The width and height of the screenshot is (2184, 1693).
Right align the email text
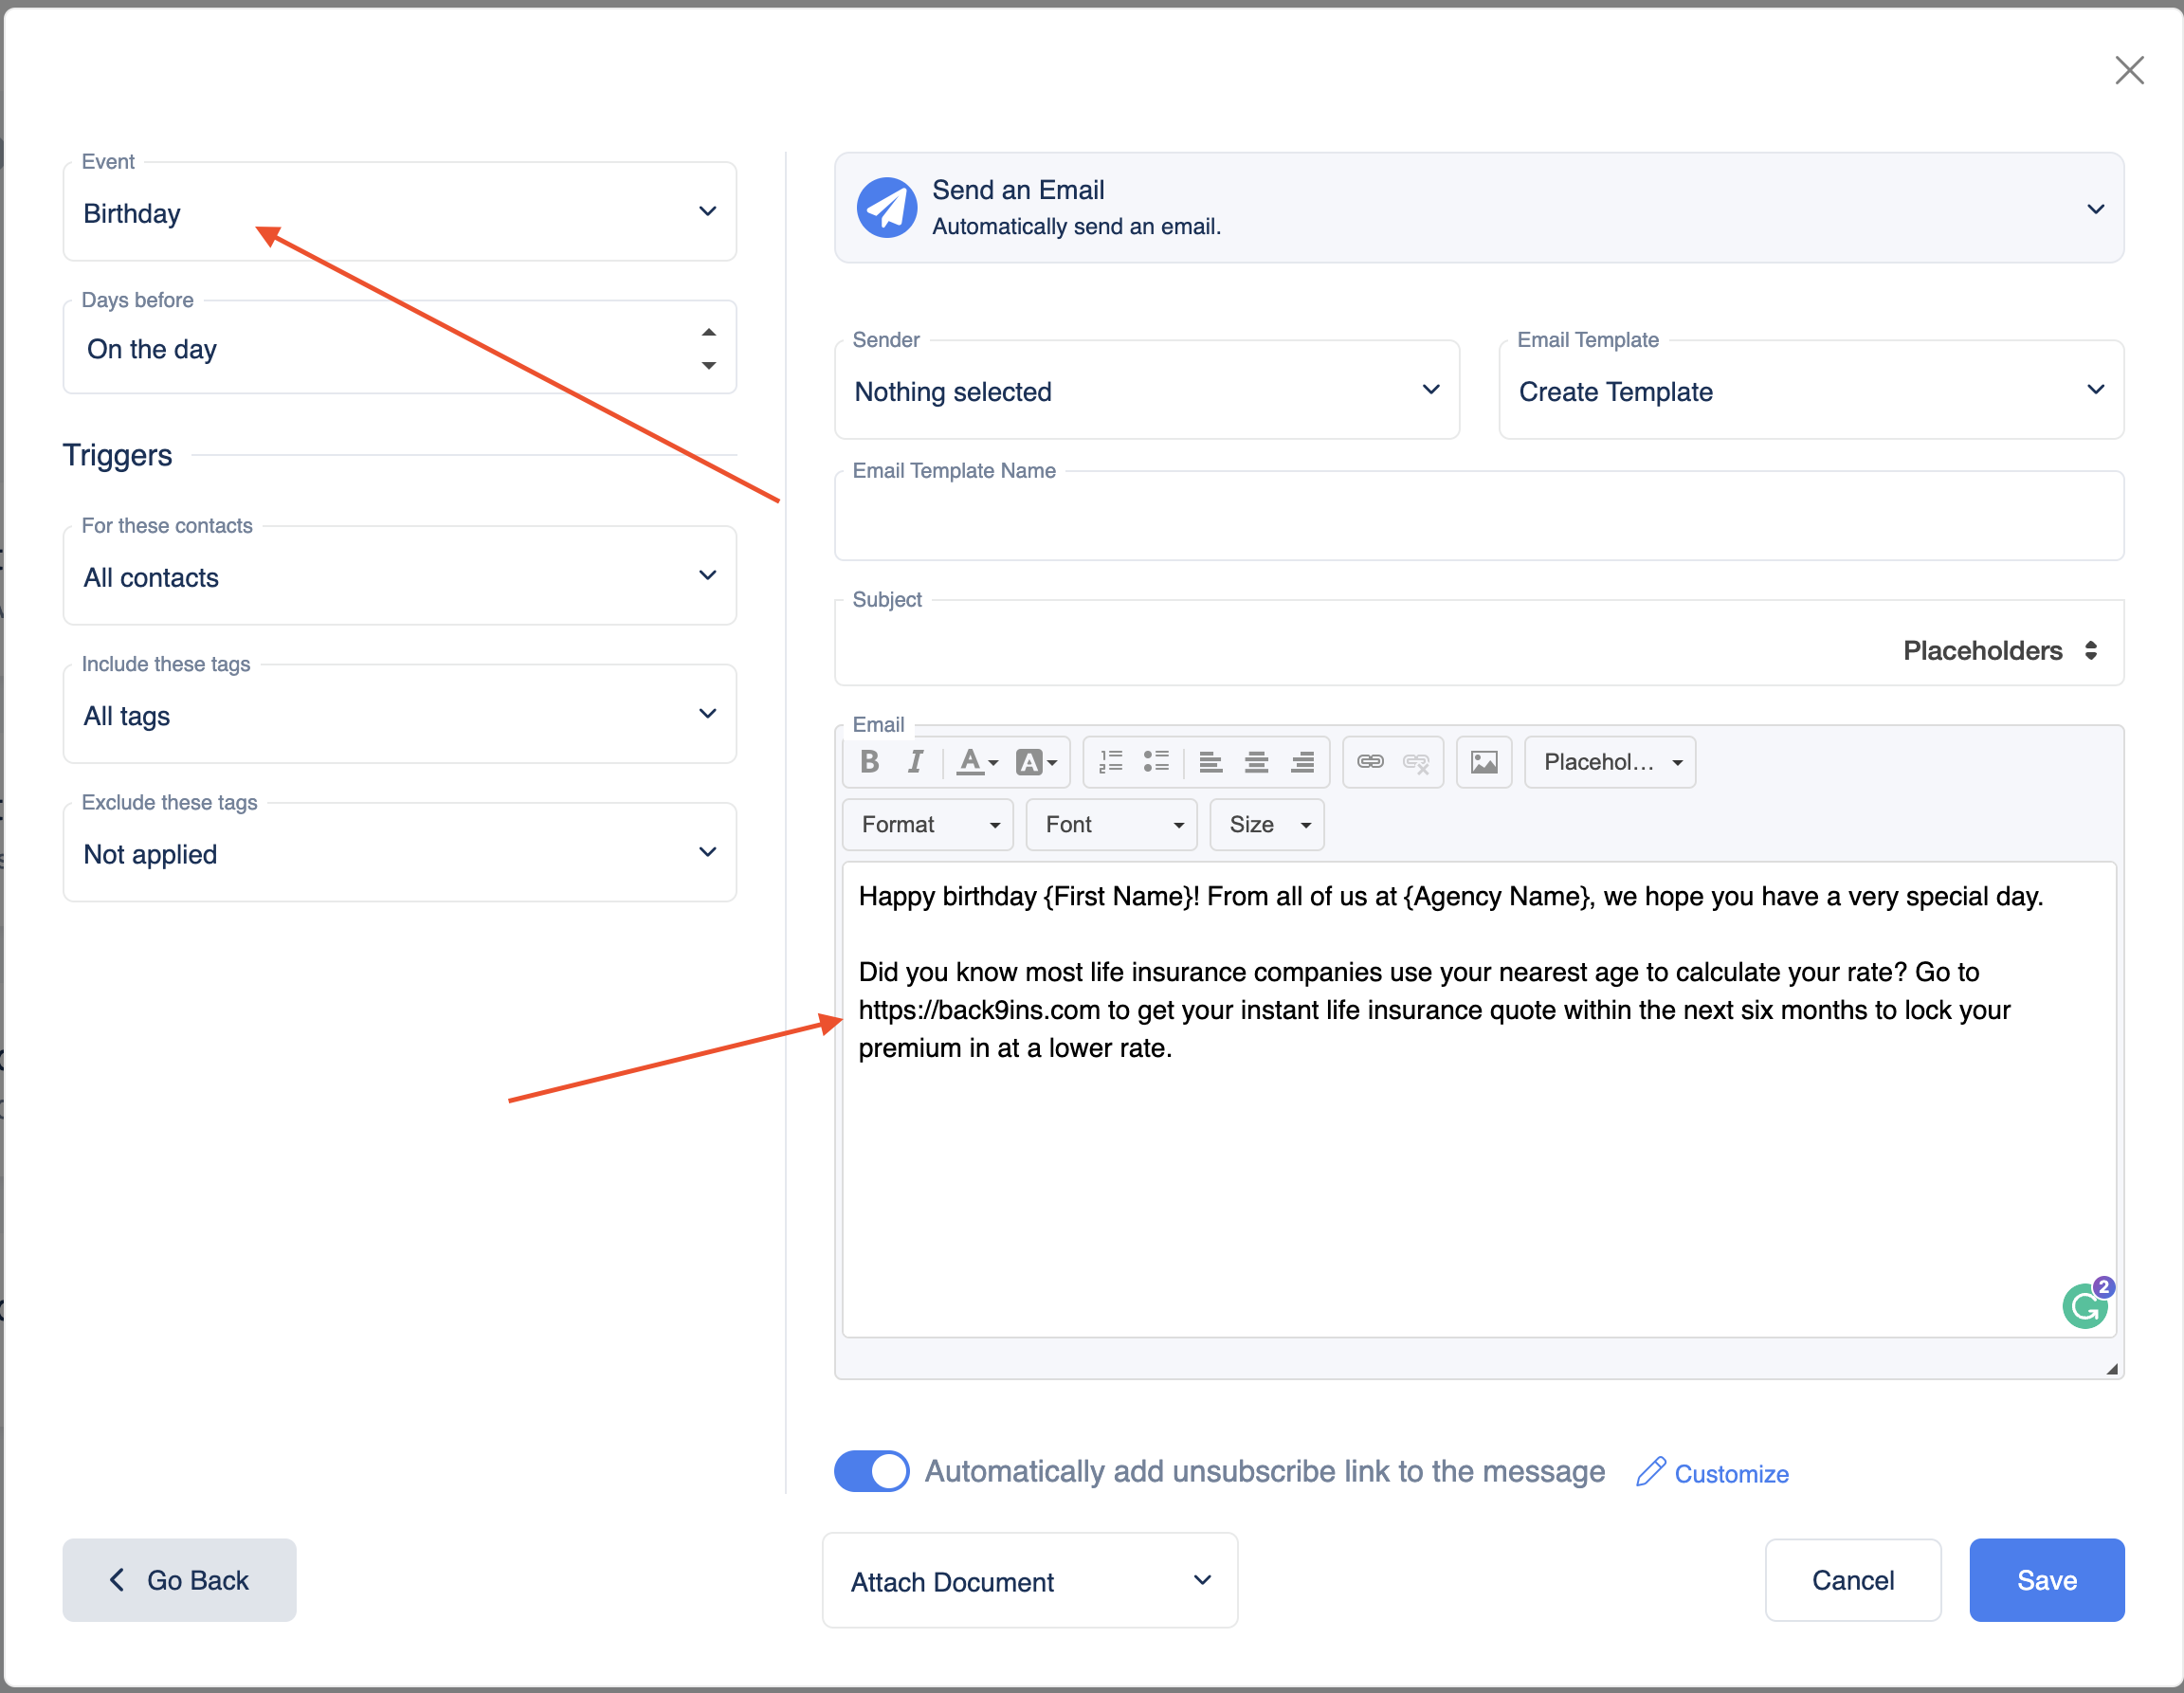point(1302,762)
